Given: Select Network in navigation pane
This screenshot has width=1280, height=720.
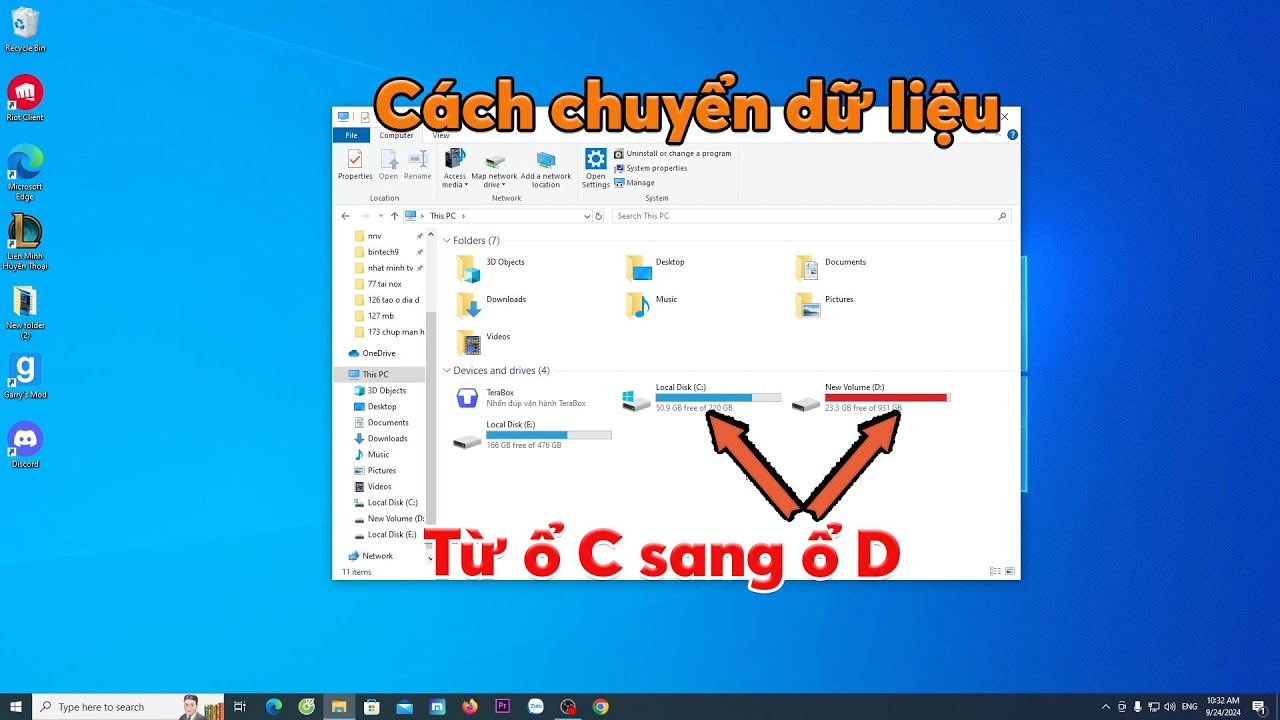Looking at the screenshot, I should (370, 556).
